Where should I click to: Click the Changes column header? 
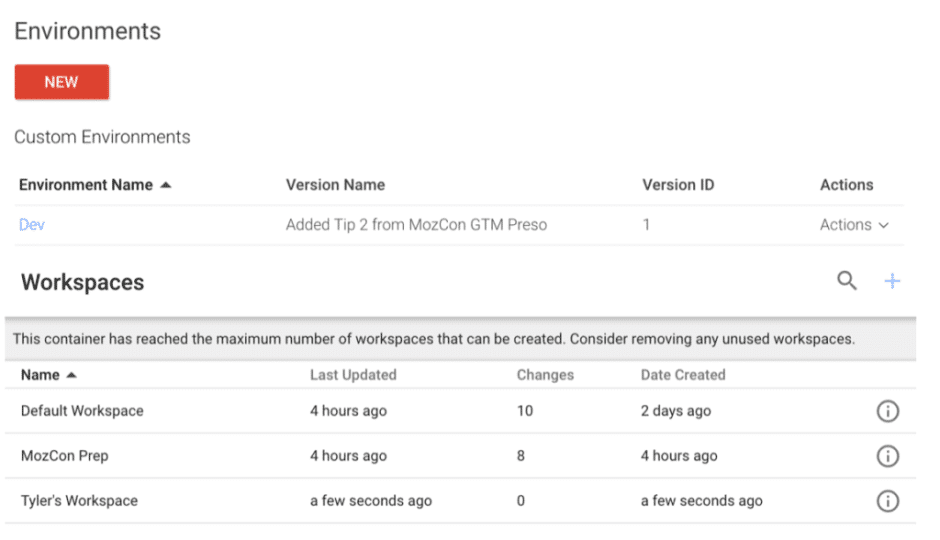pos(545,375)
